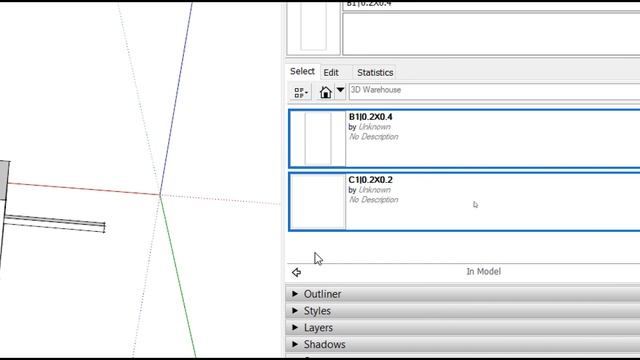Select the beam geometry in the viewport
Screen dimensions: 640x360
pos(54,224)
